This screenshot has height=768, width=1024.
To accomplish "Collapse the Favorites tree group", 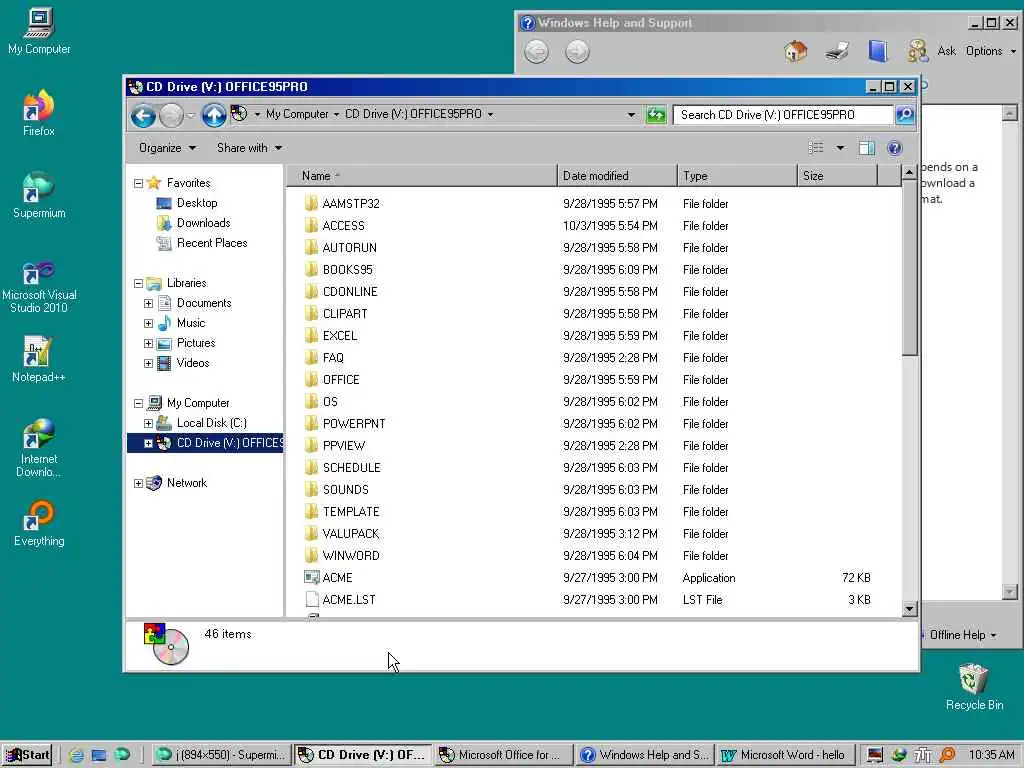I will (x=138, y=184).
